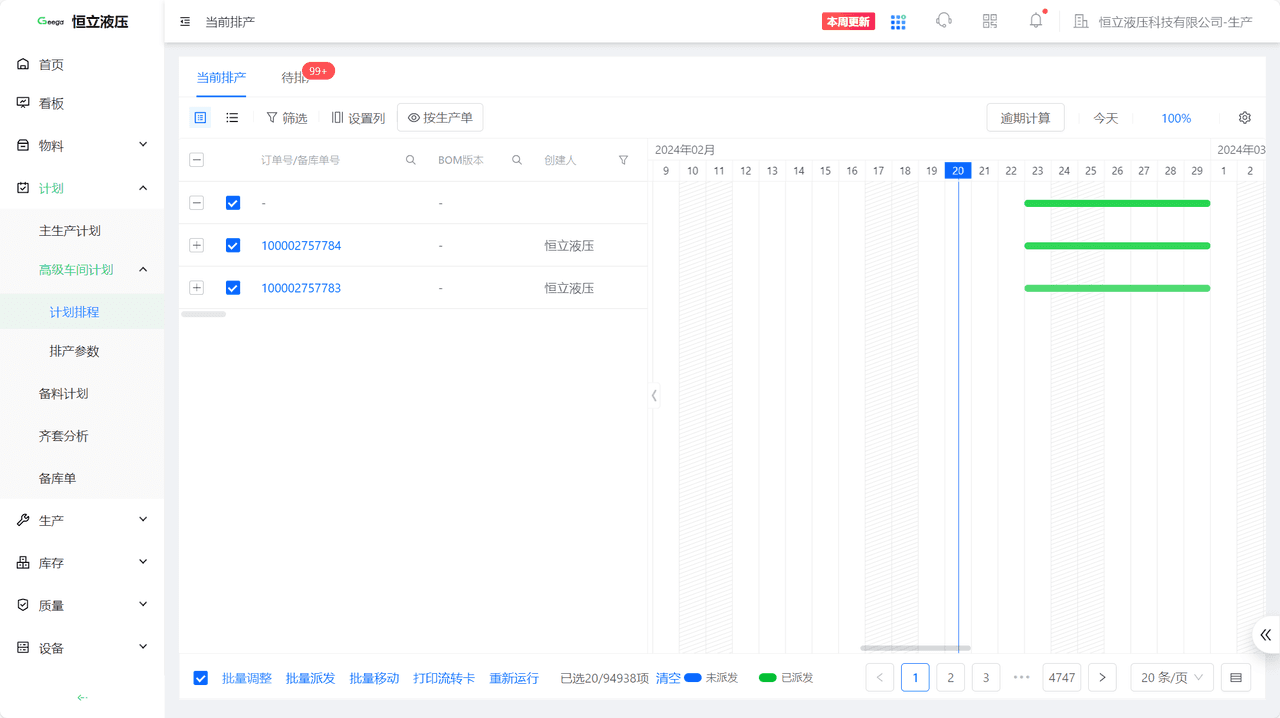Click table density icon beside page size

[x=1236, y=678]
